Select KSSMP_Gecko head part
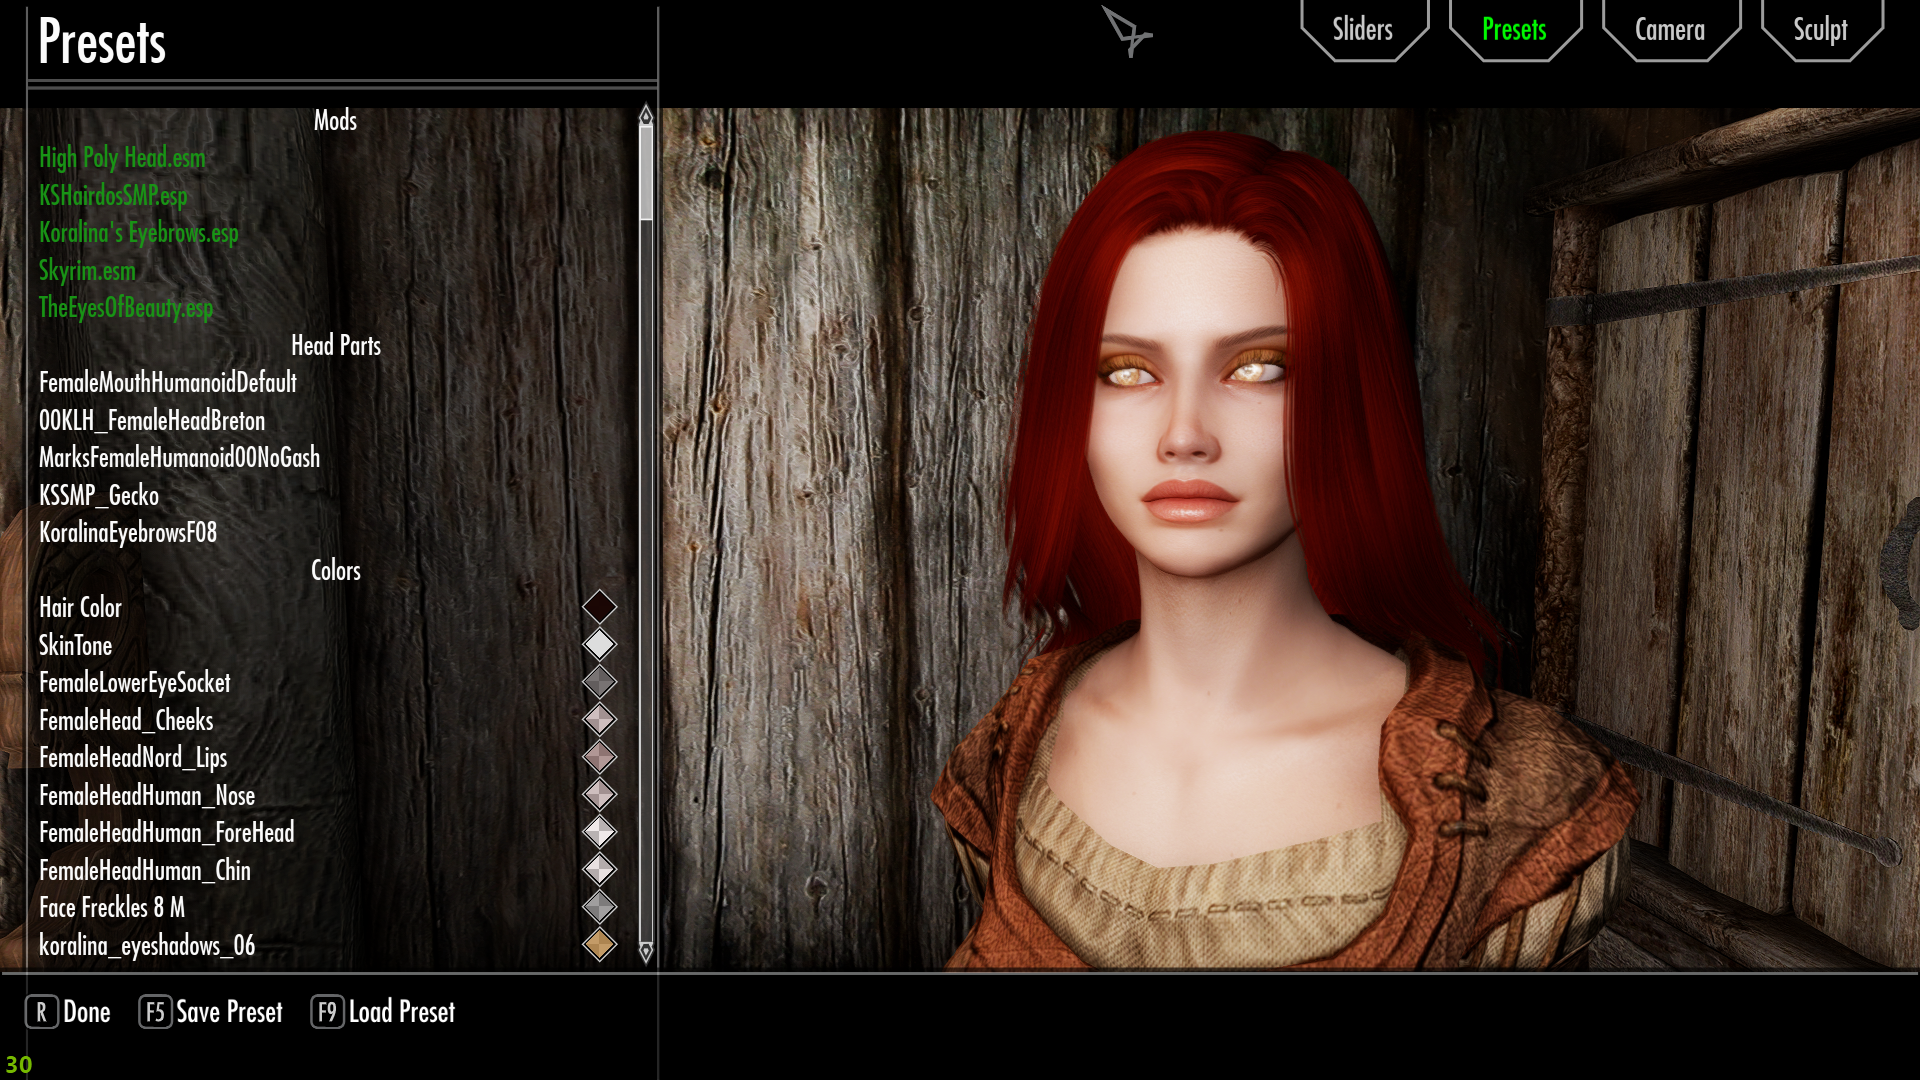 [x=99, y=495]
